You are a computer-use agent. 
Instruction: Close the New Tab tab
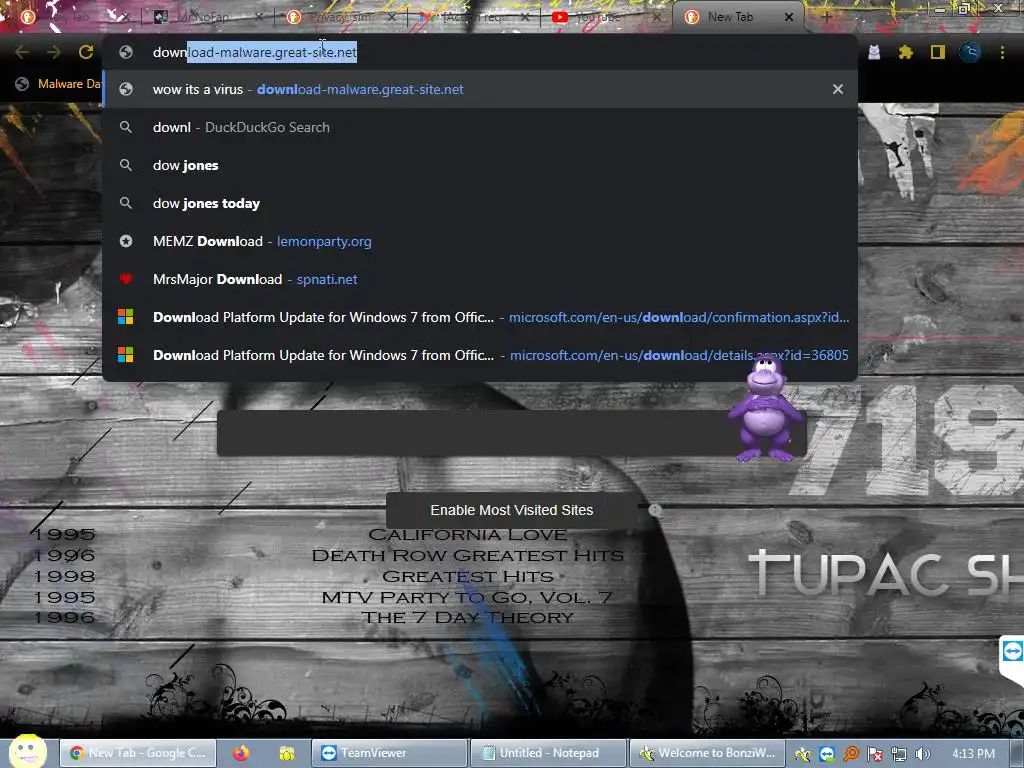point(789,17)
